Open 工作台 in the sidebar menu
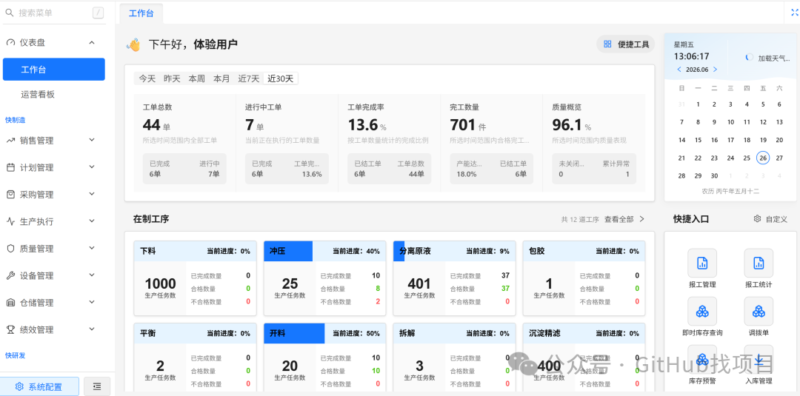The width and height of the screenshot is (800, 396). coord(54,69)
